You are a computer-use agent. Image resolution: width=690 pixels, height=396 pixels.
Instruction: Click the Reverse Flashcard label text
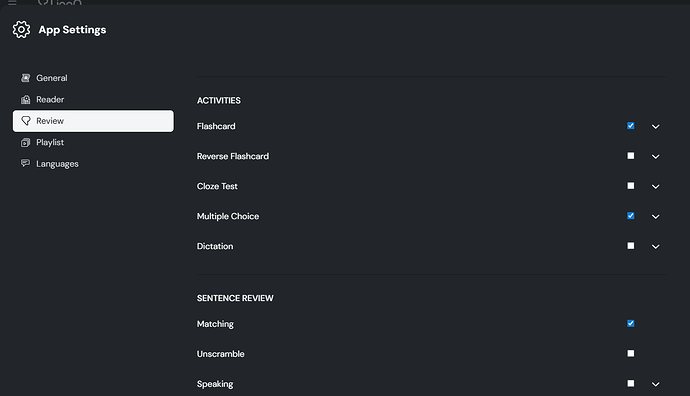coord(233,156)
